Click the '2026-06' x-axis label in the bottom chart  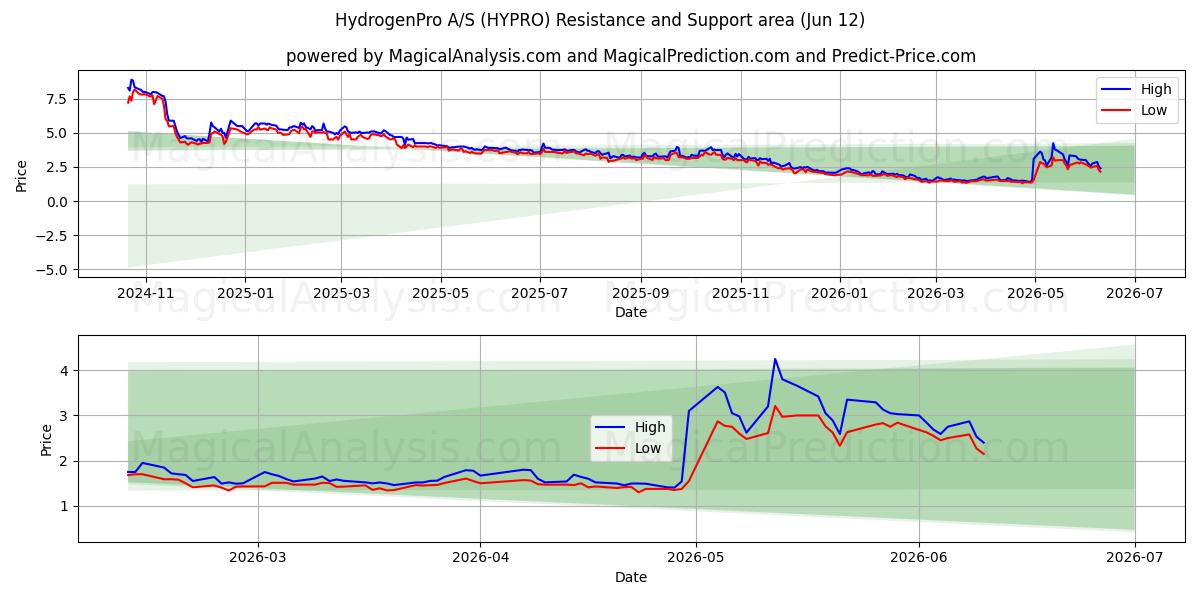pyautogui.click(x=918, y=559)
